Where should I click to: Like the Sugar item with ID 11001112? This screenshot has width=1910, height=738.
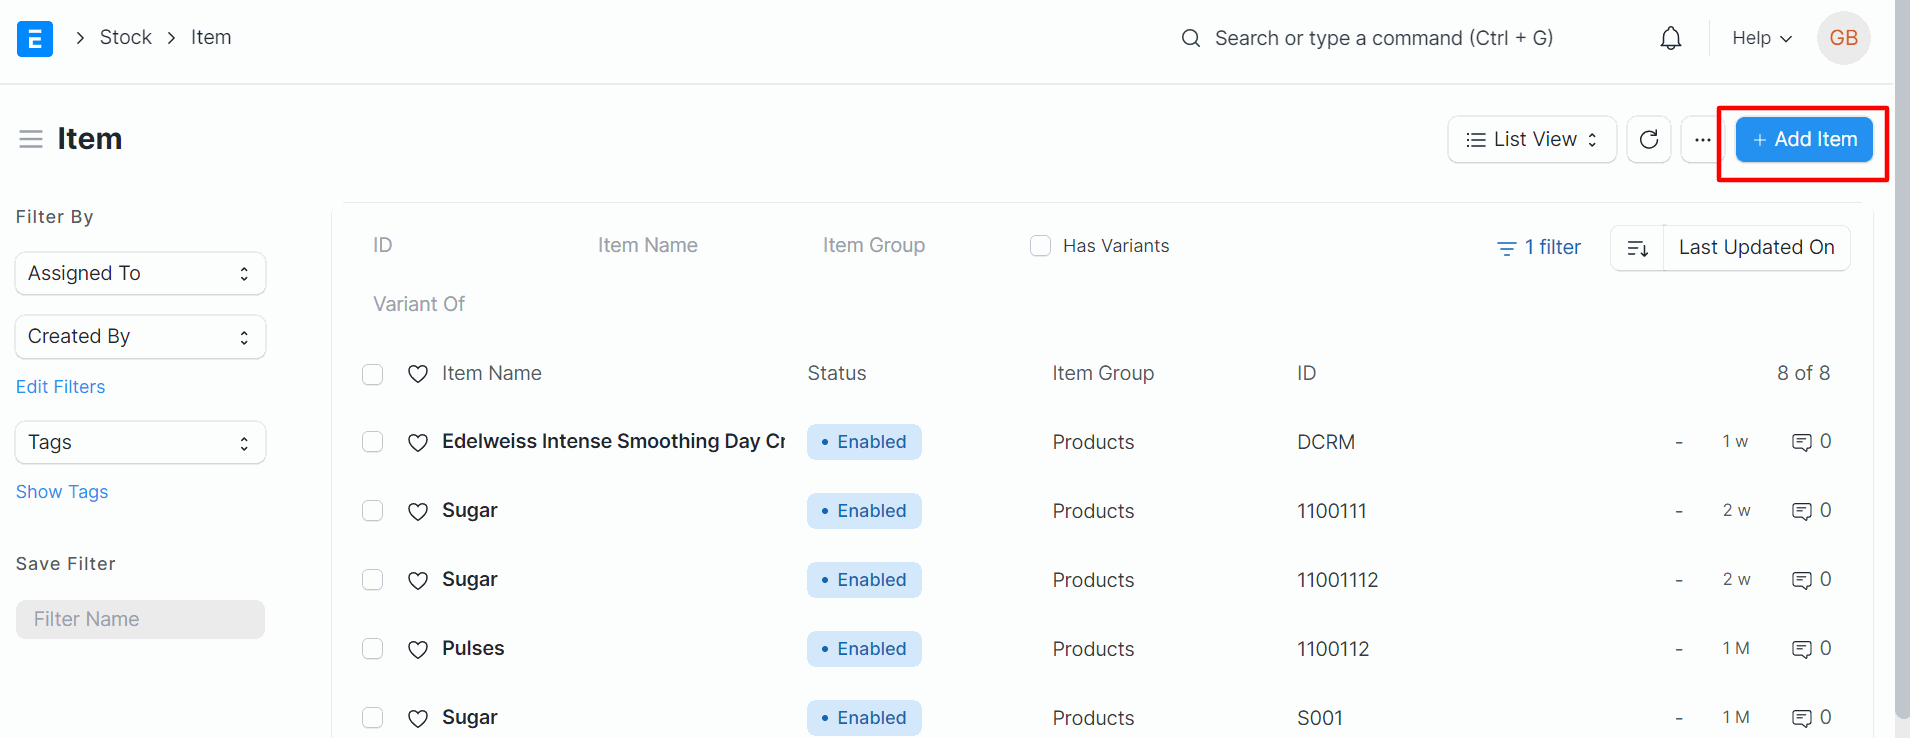[418, 580]
